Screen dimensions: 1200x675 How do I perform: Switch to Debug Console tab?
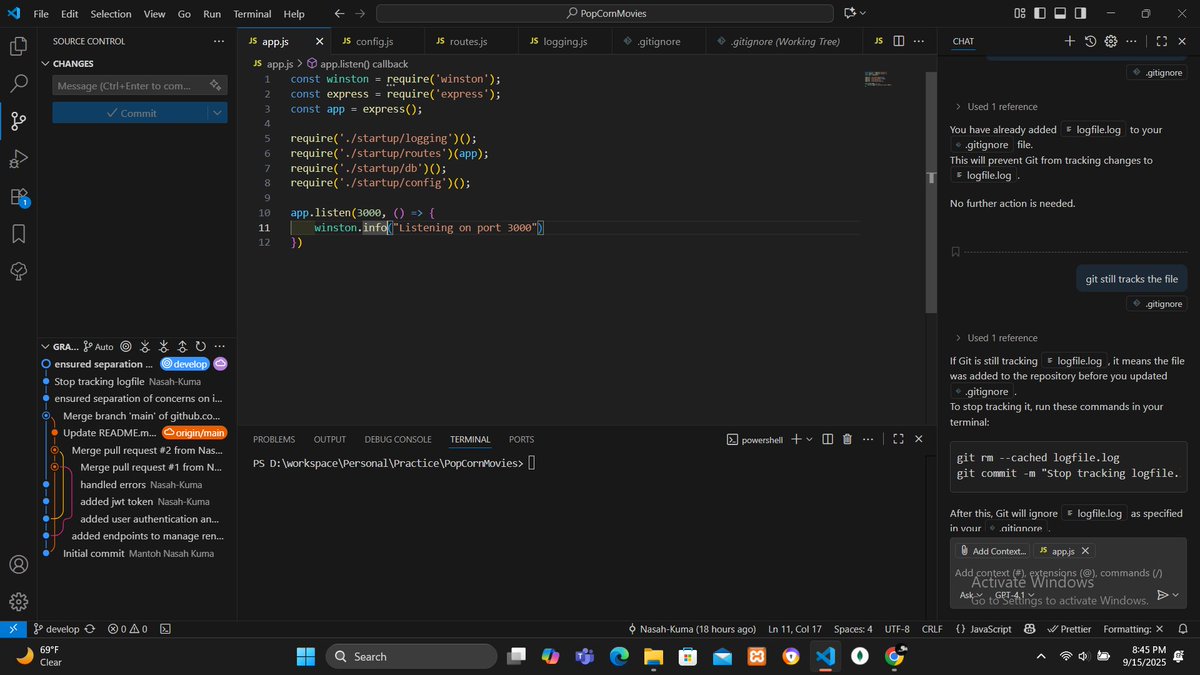(398, 439)
